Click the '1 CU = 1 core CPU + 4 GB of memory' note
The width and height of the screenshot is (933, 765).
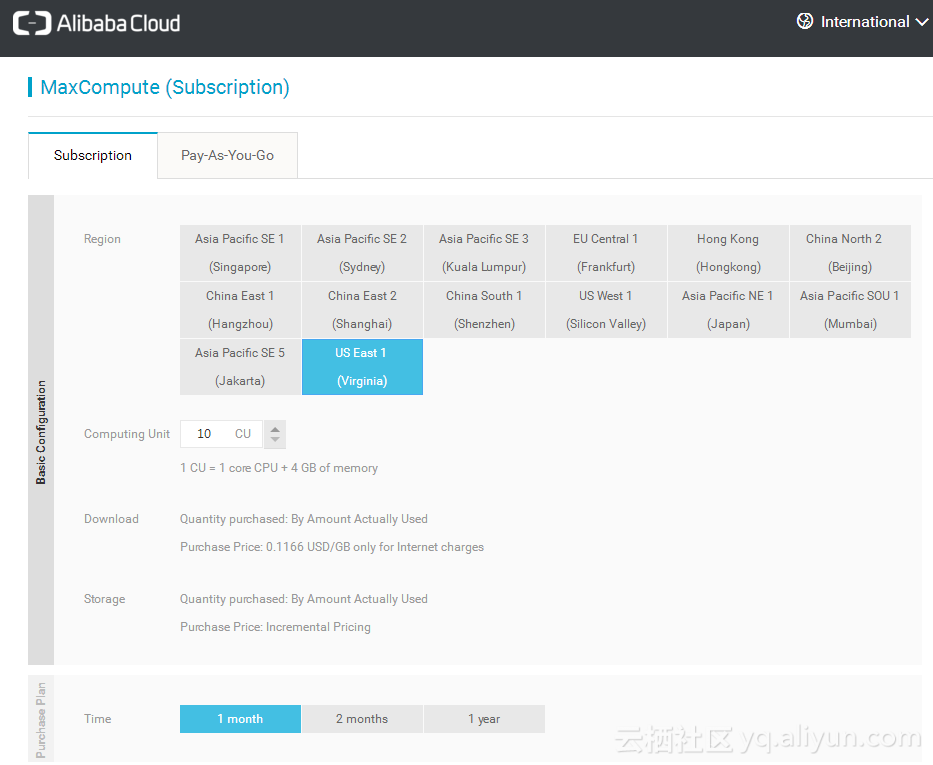(x=279, y=468)
